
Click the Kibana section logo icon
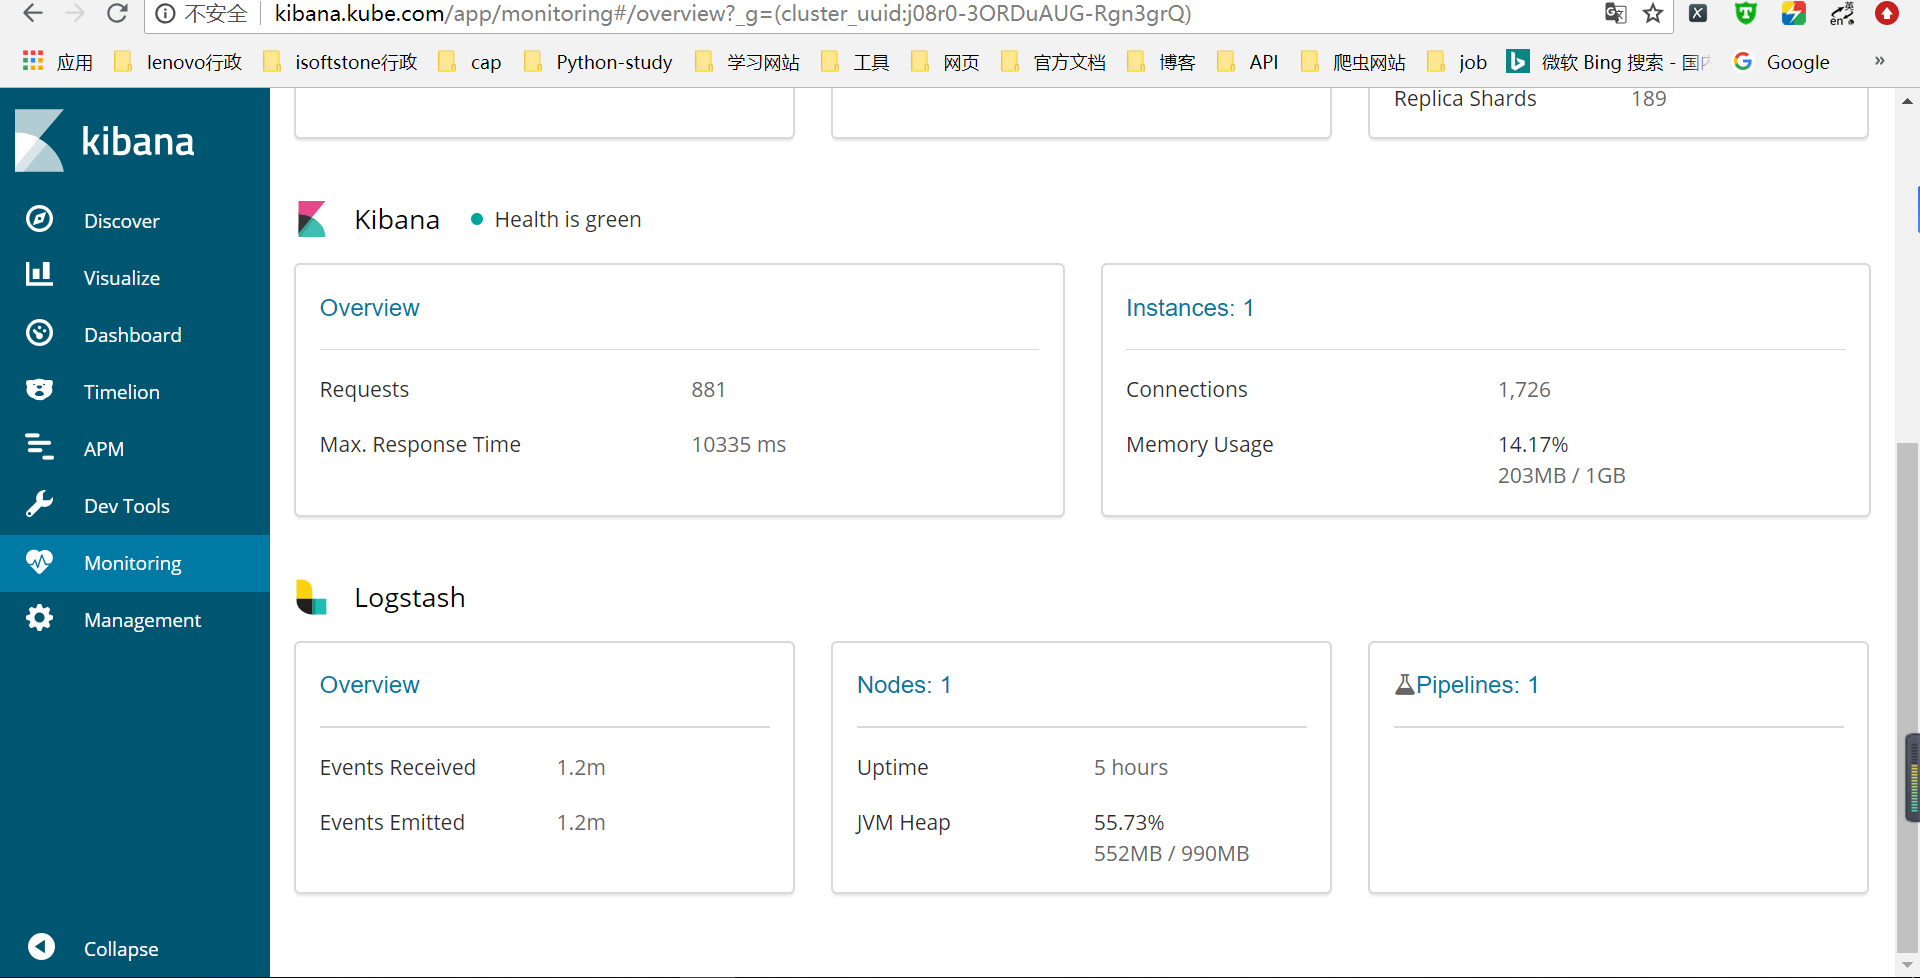pos(312,219)
